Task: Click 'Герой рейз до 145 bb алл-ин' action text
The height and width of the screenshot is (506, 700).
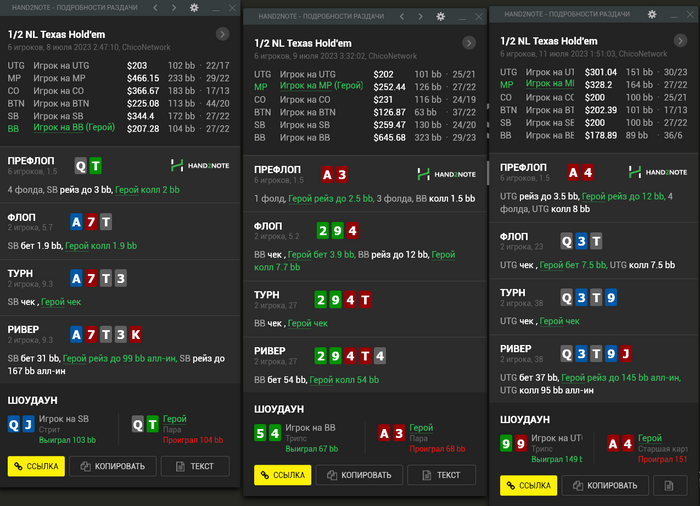Action: pos(621,378)
